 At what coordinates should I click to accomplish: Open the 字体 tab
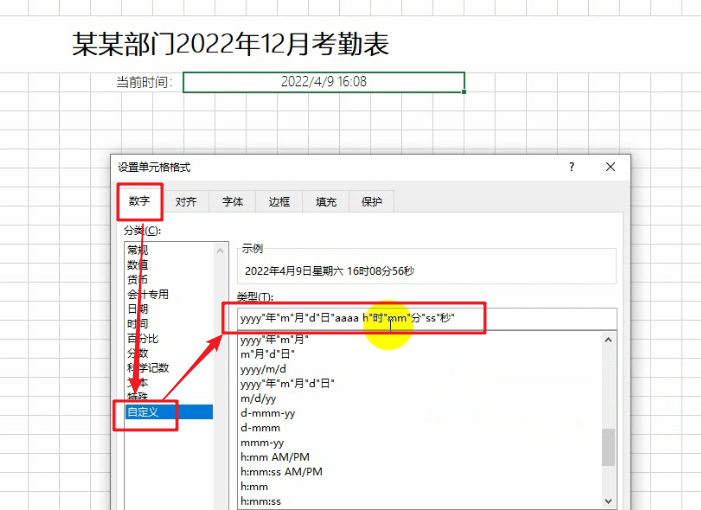(232, 202)
